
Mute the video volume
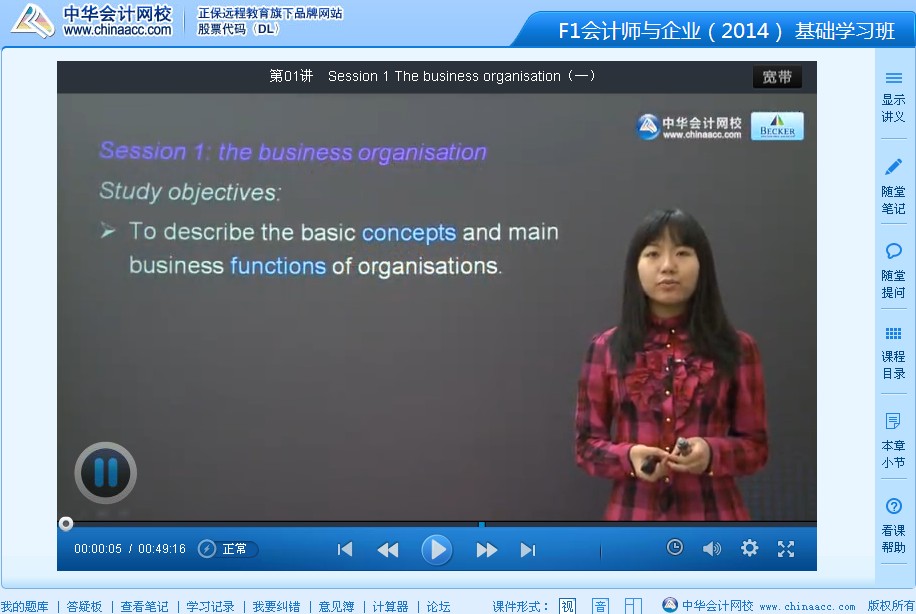click(x=711, y=548)
